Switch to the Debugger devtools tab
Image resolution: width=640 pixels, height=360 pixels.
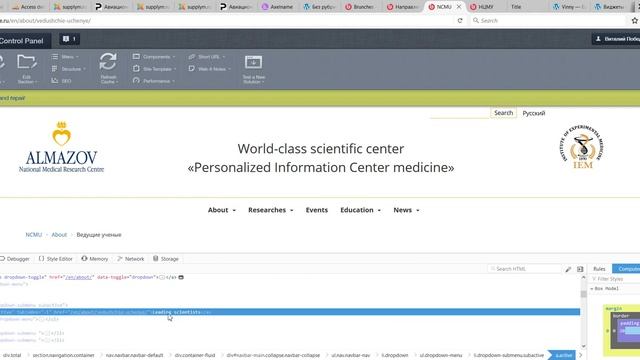(15, 259)
